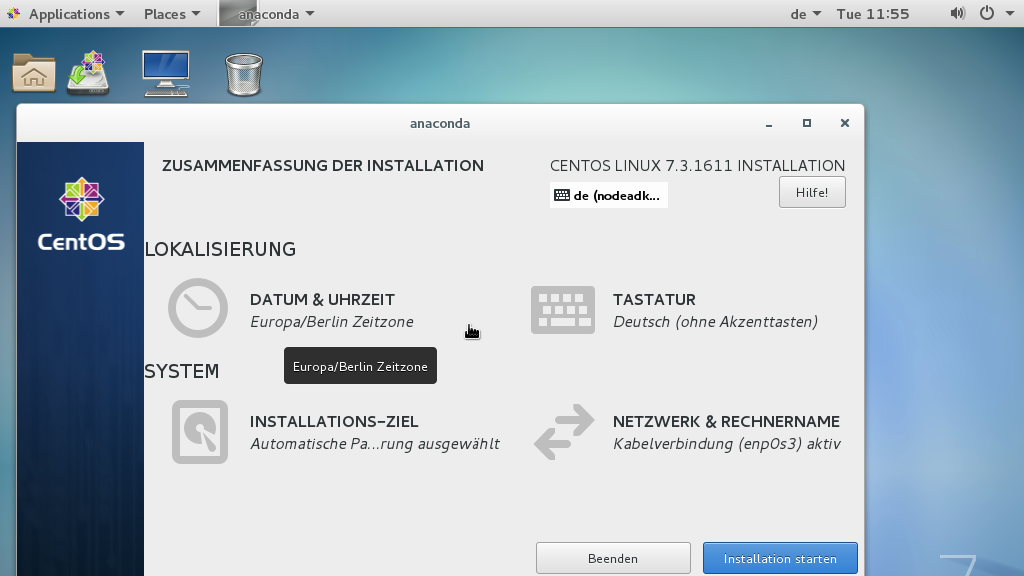
Task: Click 'Deutsch (ohne Akzenttasten)' text
Action: coord(715,322)
